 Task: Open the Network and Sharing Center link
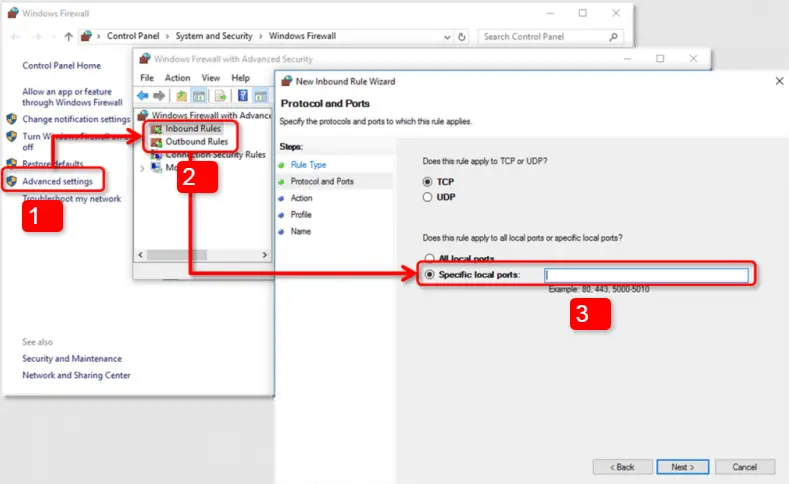pyautogui.click(x=76, y=375)
